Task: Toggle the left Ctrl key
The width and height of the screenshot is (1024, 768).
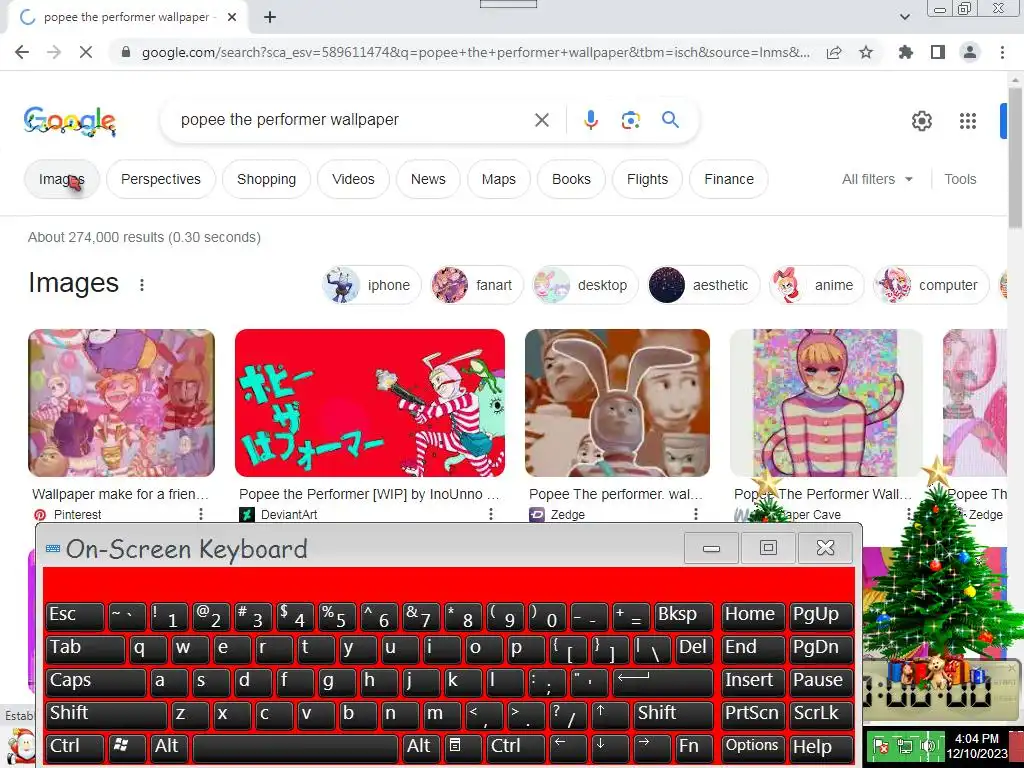Action: tap(74, 746)
